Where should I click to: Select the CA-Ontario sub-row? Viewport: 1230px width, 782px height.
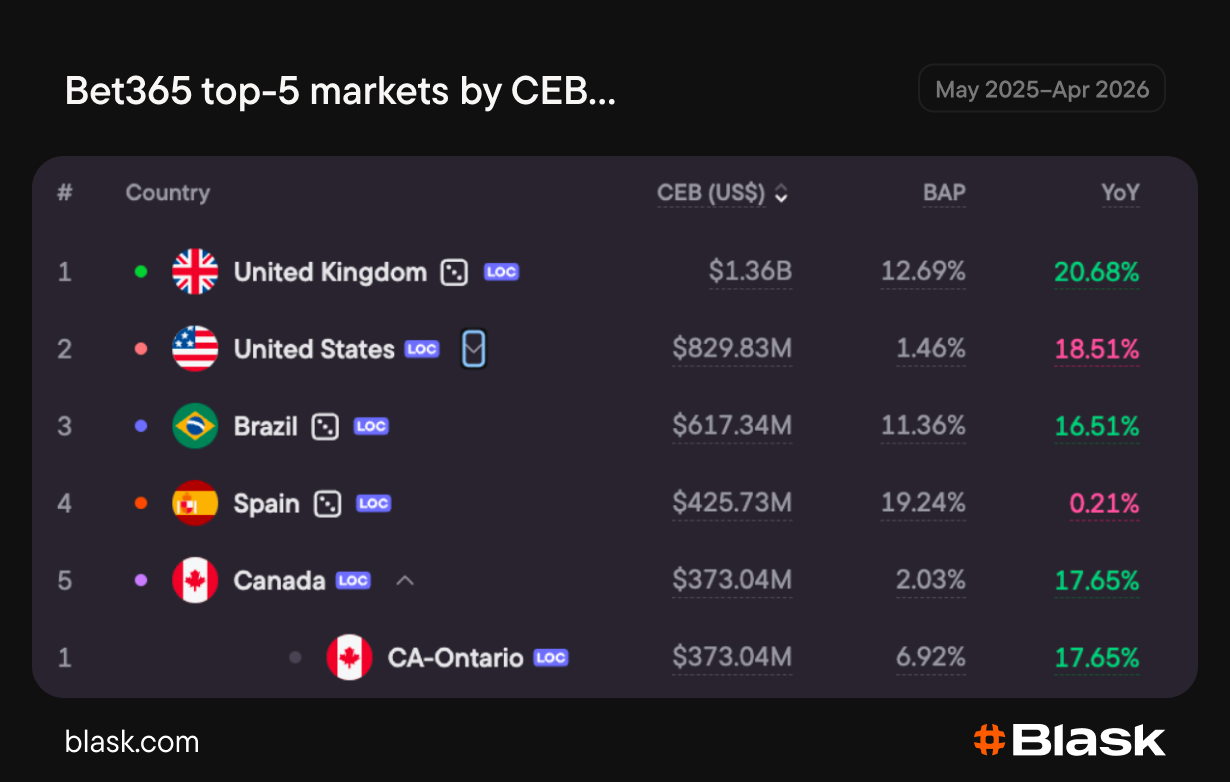pos(614,658)
